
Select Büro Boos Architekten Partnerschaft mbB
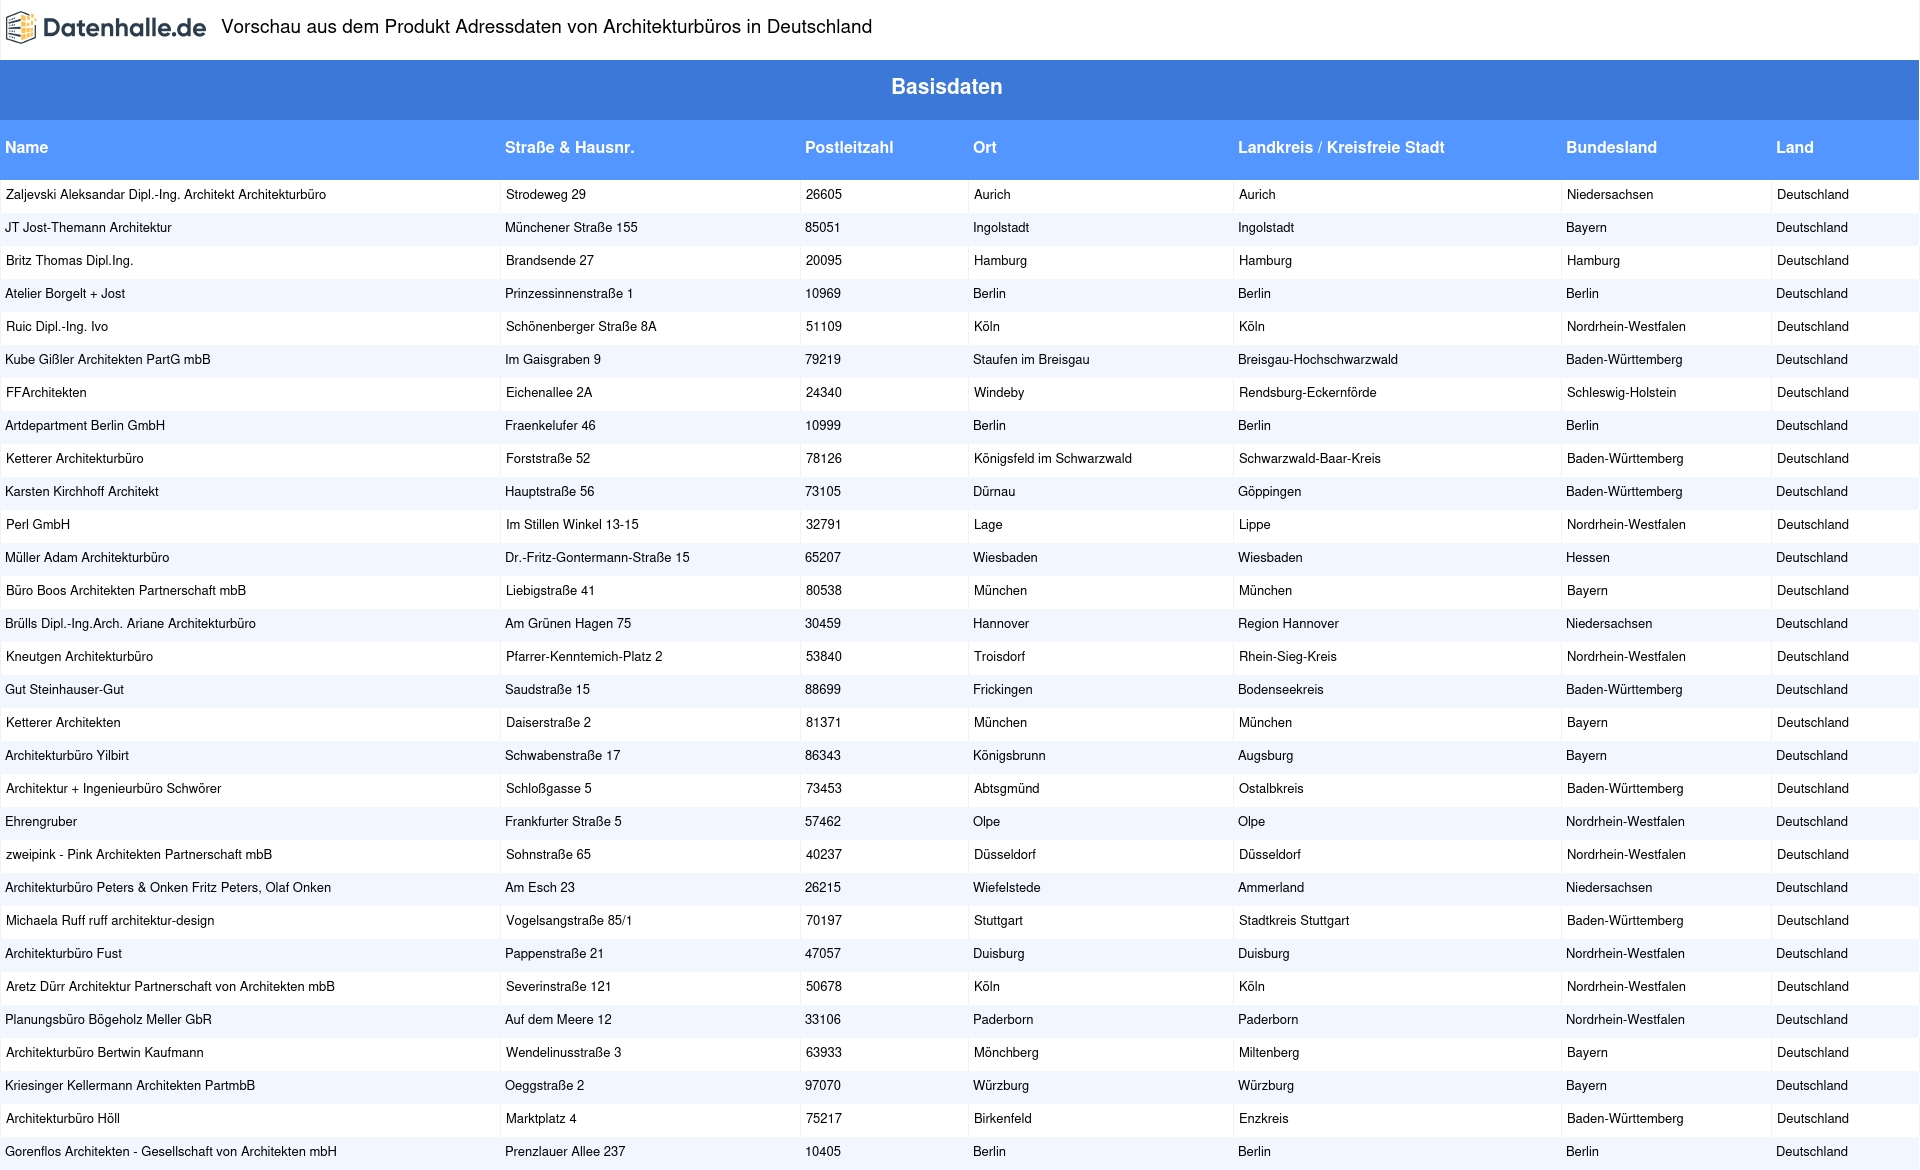pyautogui.click(x=126, y=591)
